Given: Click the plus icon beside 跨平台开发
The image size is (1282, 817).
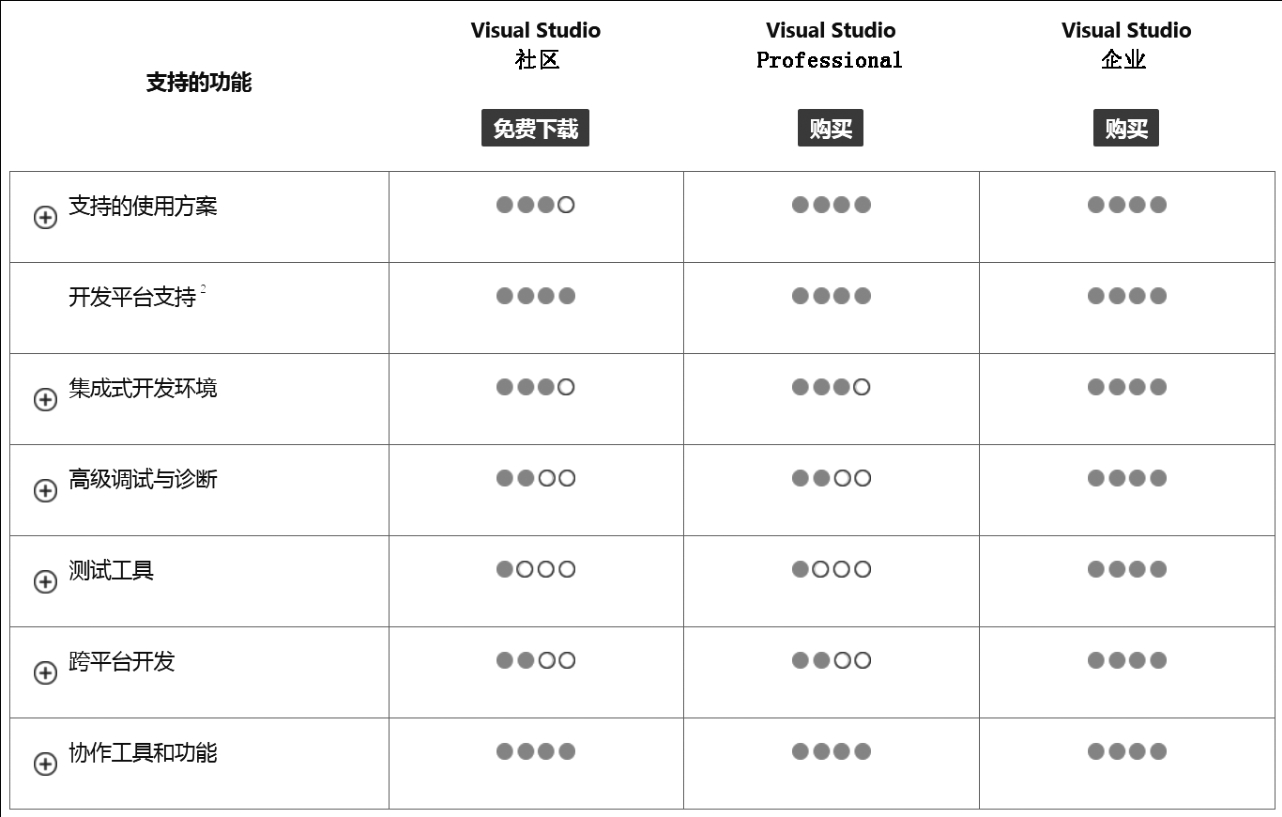Looking at the screenshot, I should pyautogui.click(x=45, y=673).
